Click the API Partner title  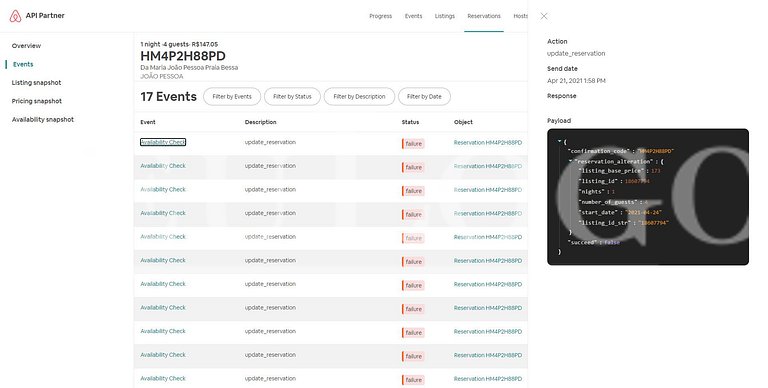(x=45, y=16)
